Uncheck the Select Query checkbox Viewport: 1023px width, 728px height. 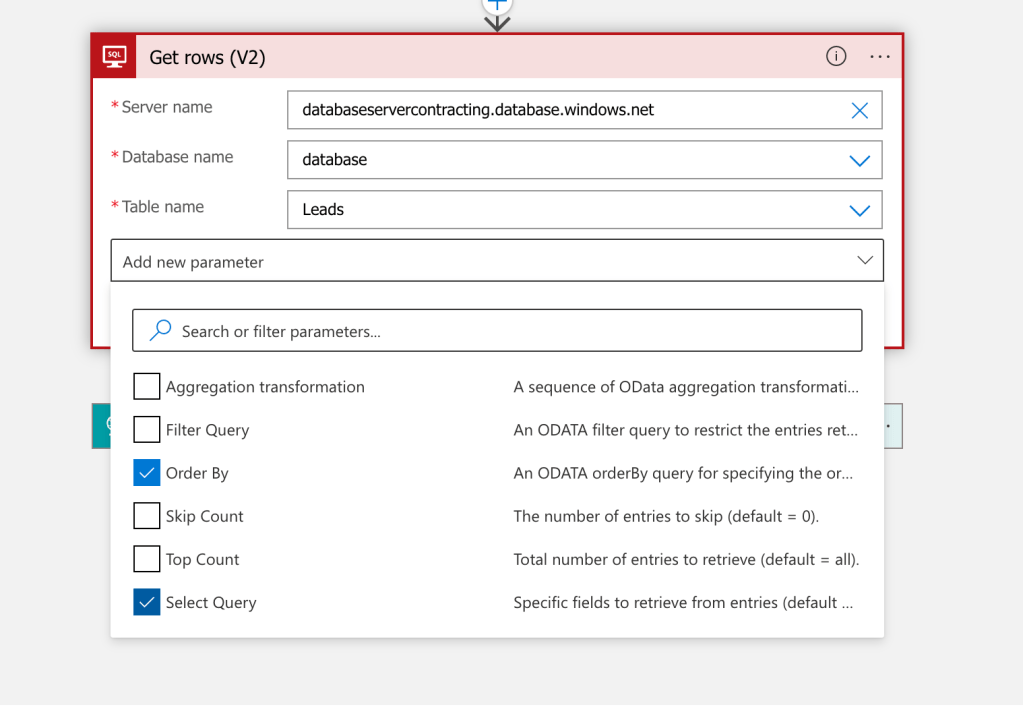coord(147,601)
